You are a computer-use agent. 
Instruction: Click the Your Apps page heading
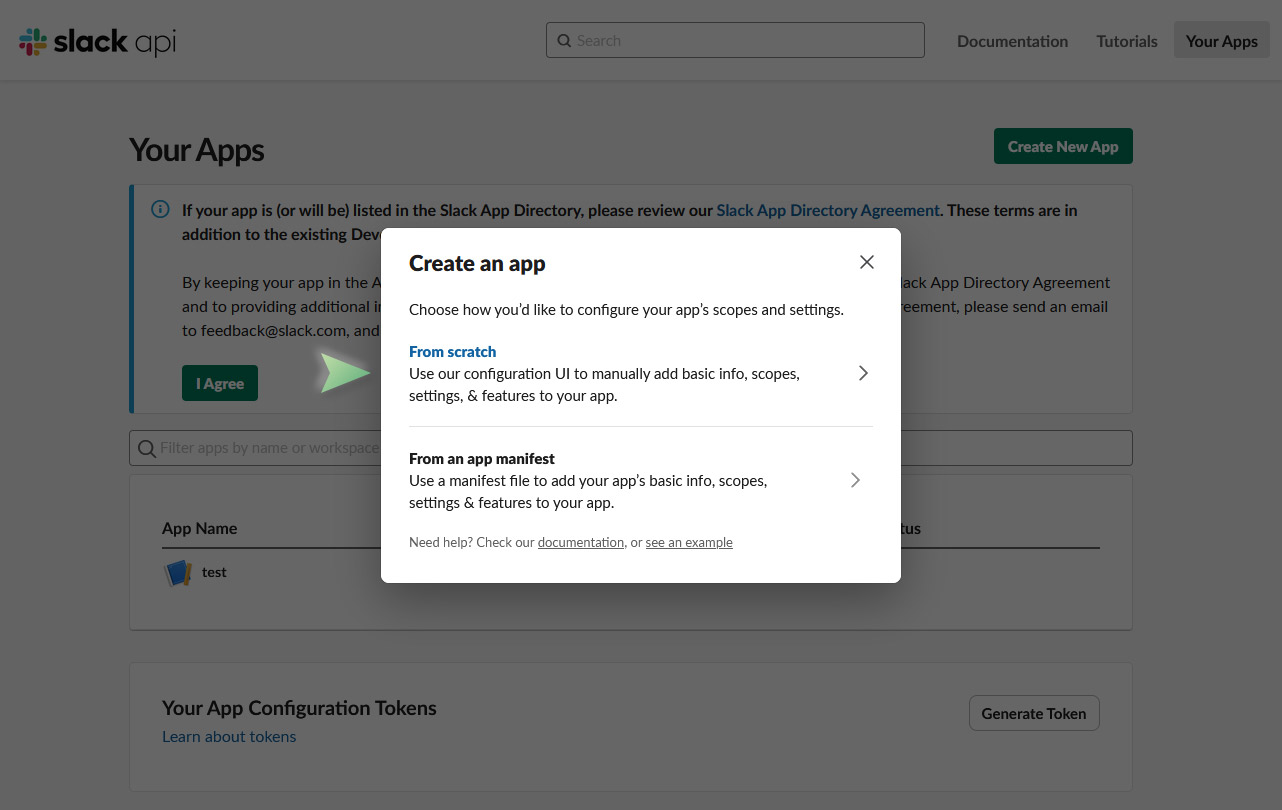click(x=197, y=150)
